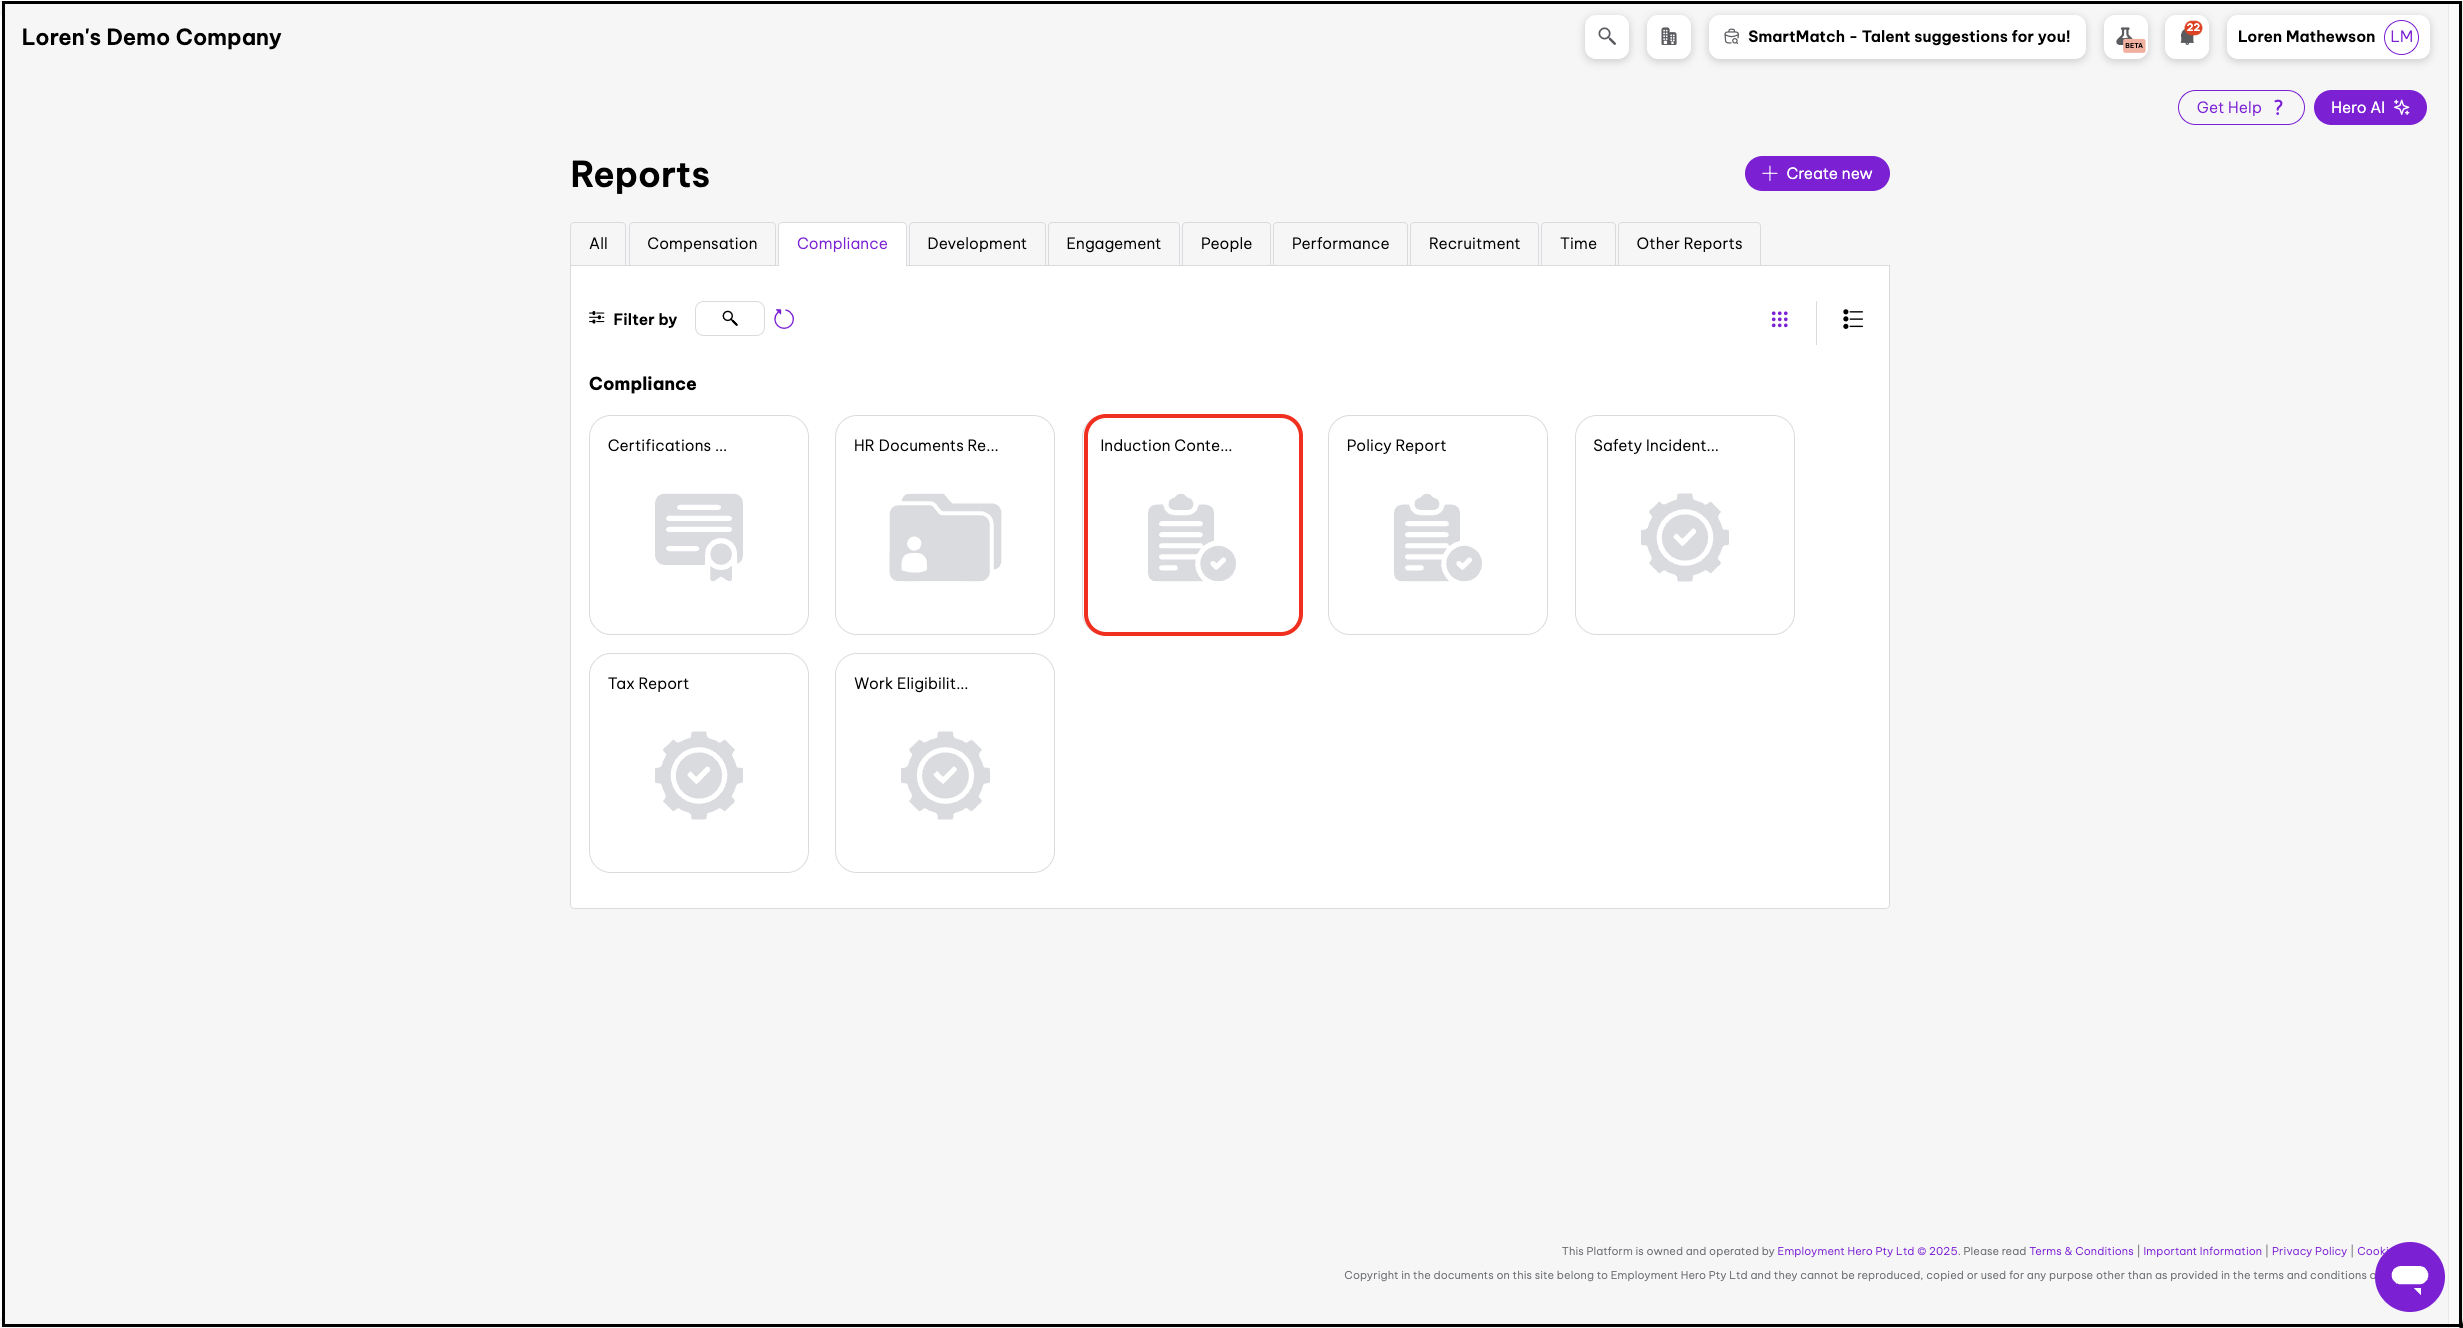Select the Recruitment tab
This screenshot has height=1328, width=2463.
(x=1473, y=244)
